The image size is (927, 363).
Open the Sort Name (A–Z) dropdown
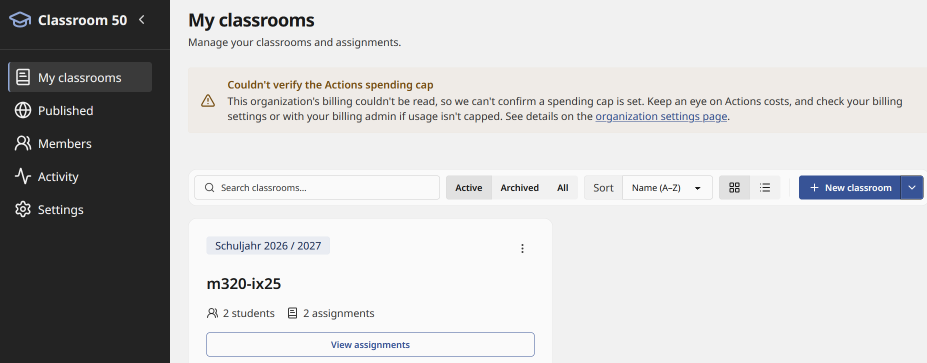click(x=667, y=187)
